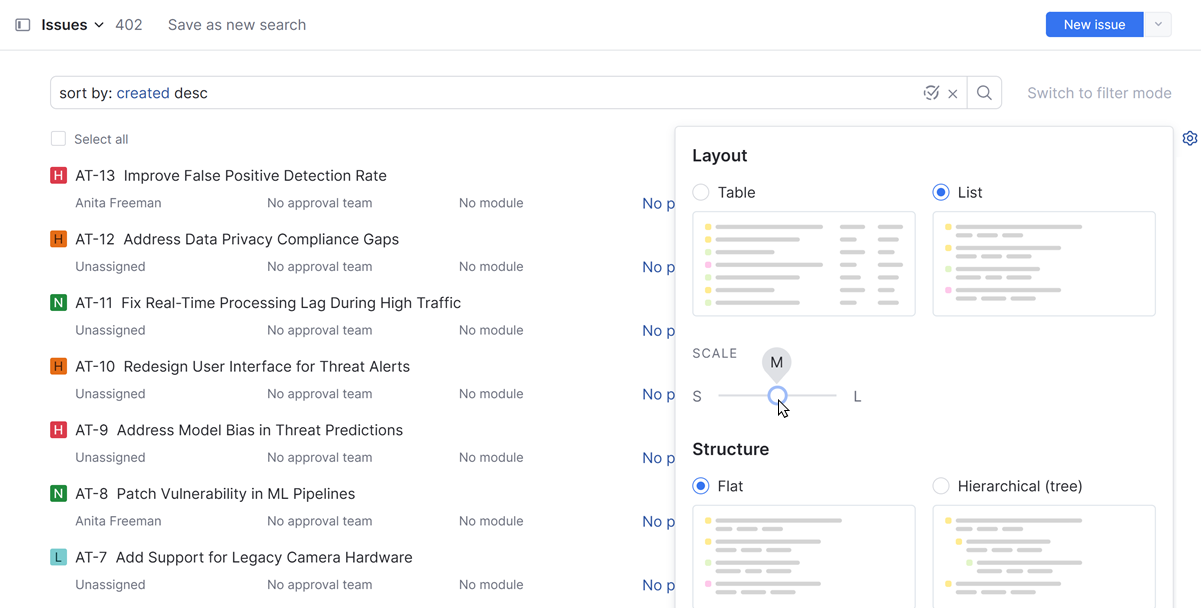The width and height of the screenshot is (1201, 608).
Task: Click the priority icon of issue AT-8
Action: point(58,494)
